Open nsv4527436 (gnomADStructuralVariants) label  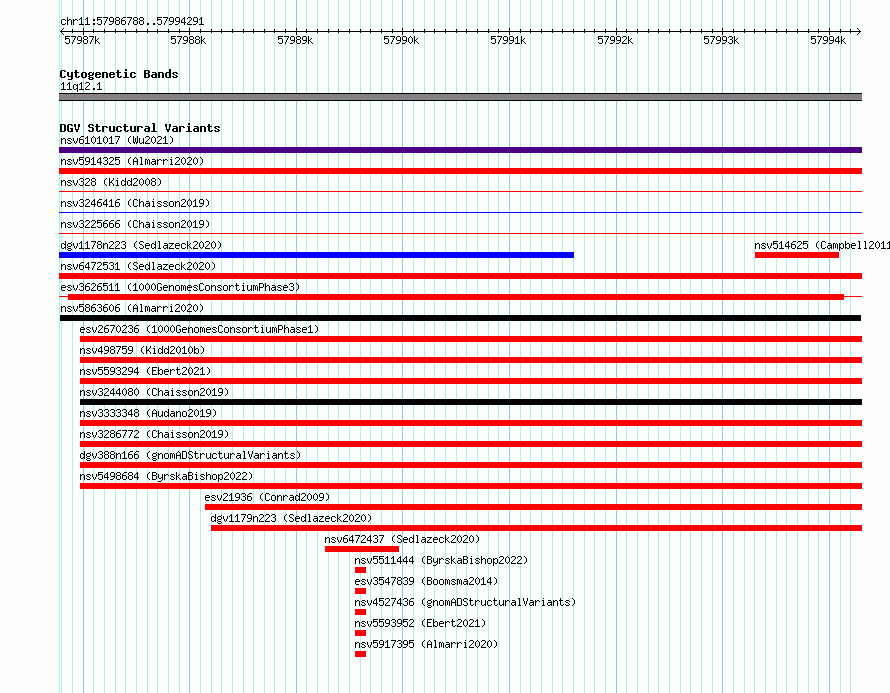click(465, 602)
